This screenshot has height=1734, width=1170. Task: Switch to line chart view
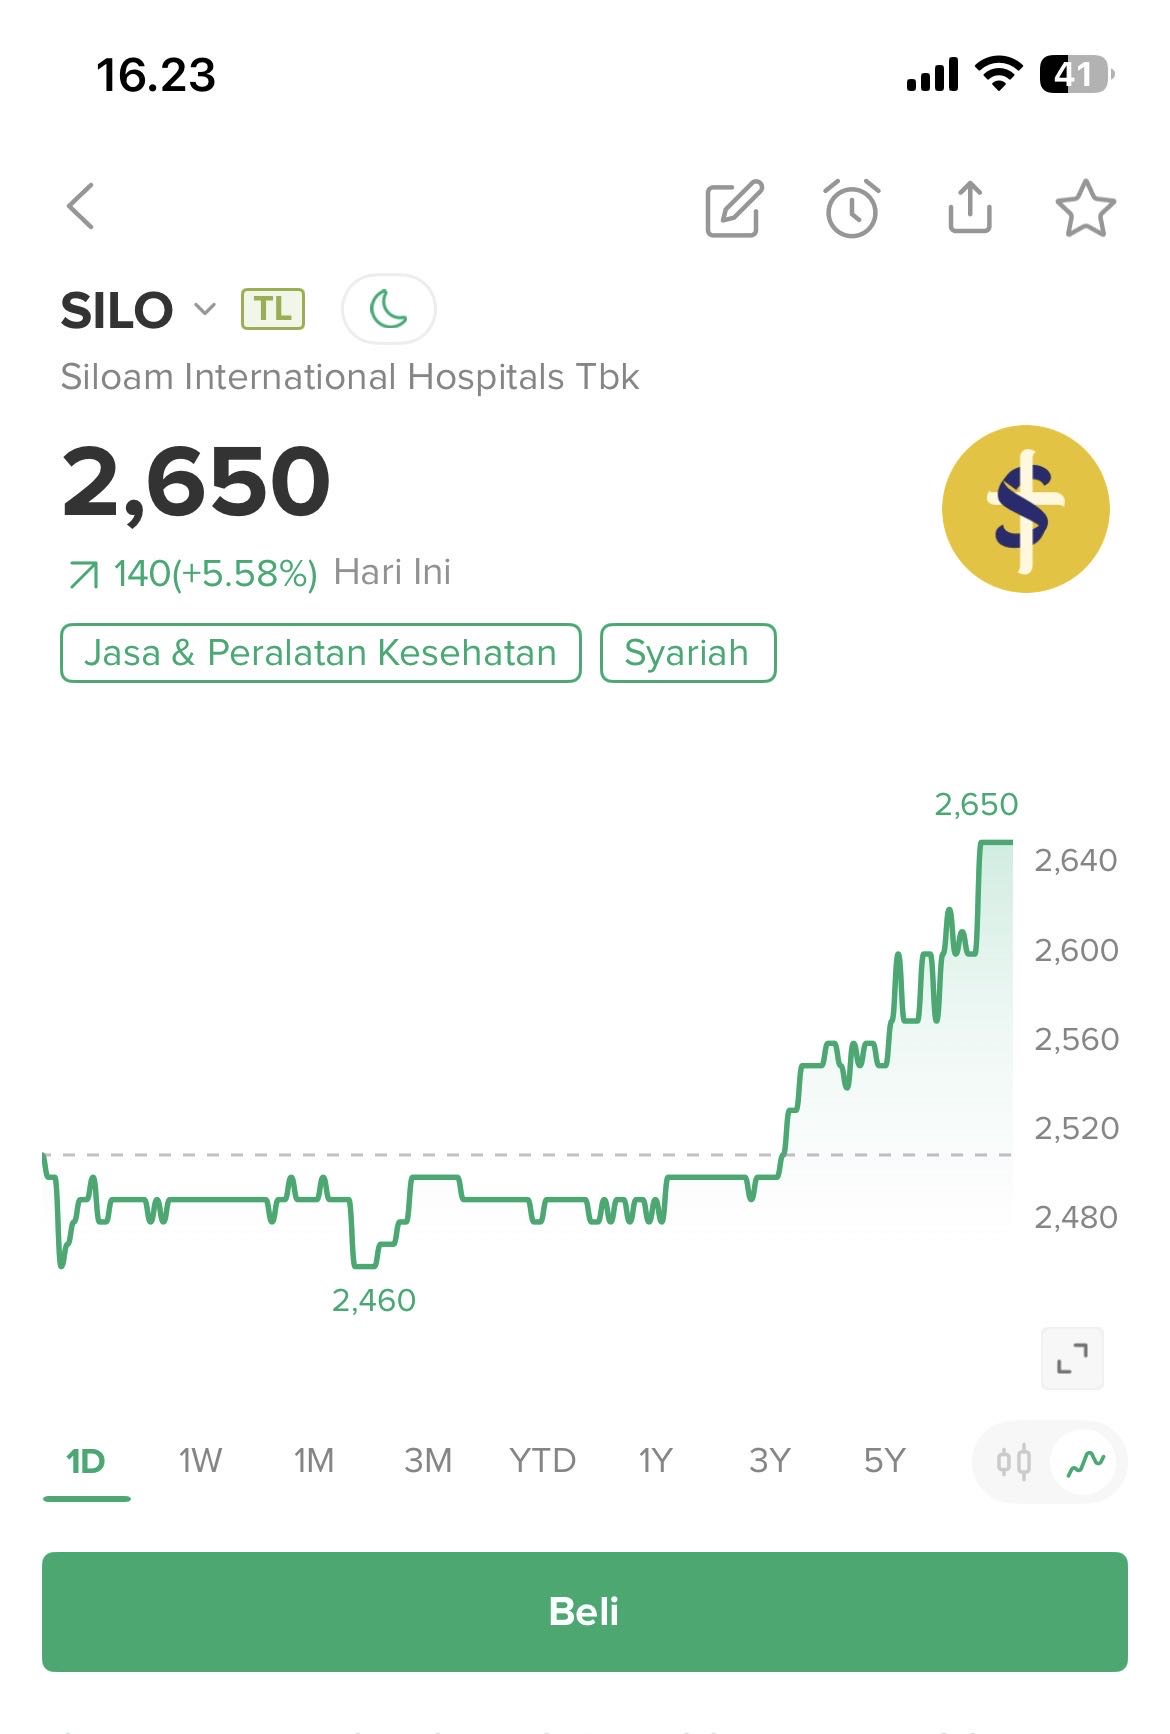click(x=1085, y=1463)
